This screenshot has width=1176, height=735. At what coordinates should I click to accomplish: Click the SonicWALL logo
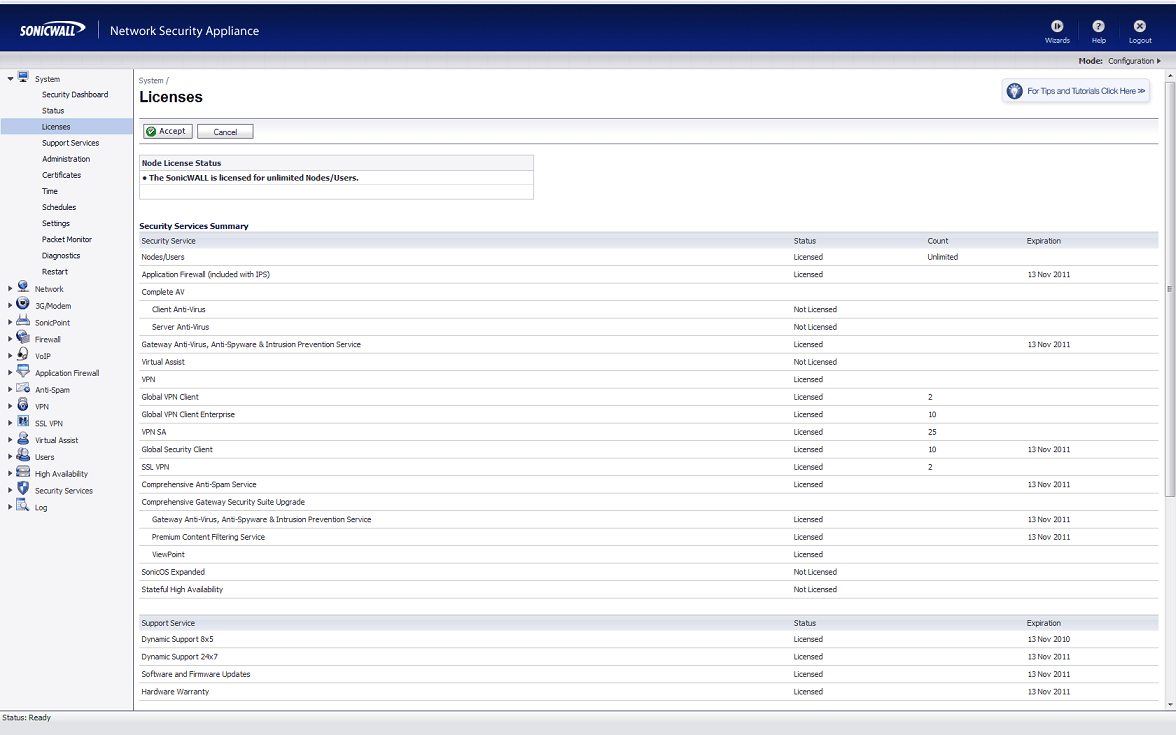coord(52,30)
